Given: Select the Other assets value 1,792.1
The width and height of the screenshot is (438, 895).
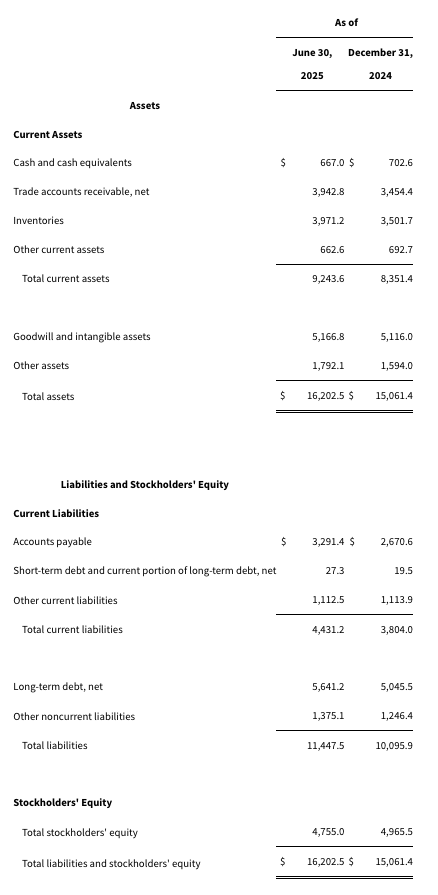Looking at the screenshot, I should pyautogui.click(x=328, y=365).
